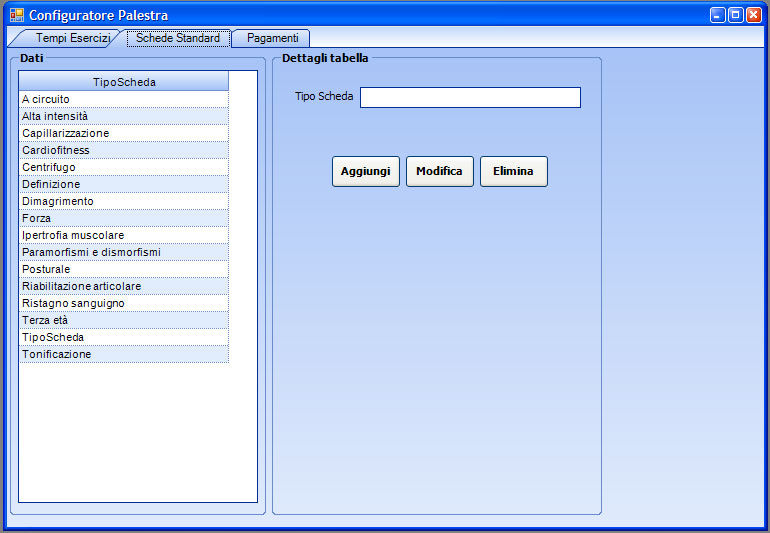Go to the Pagamenti tab
770x533 pixels.
pyautogui.click(x=272, y=38)
